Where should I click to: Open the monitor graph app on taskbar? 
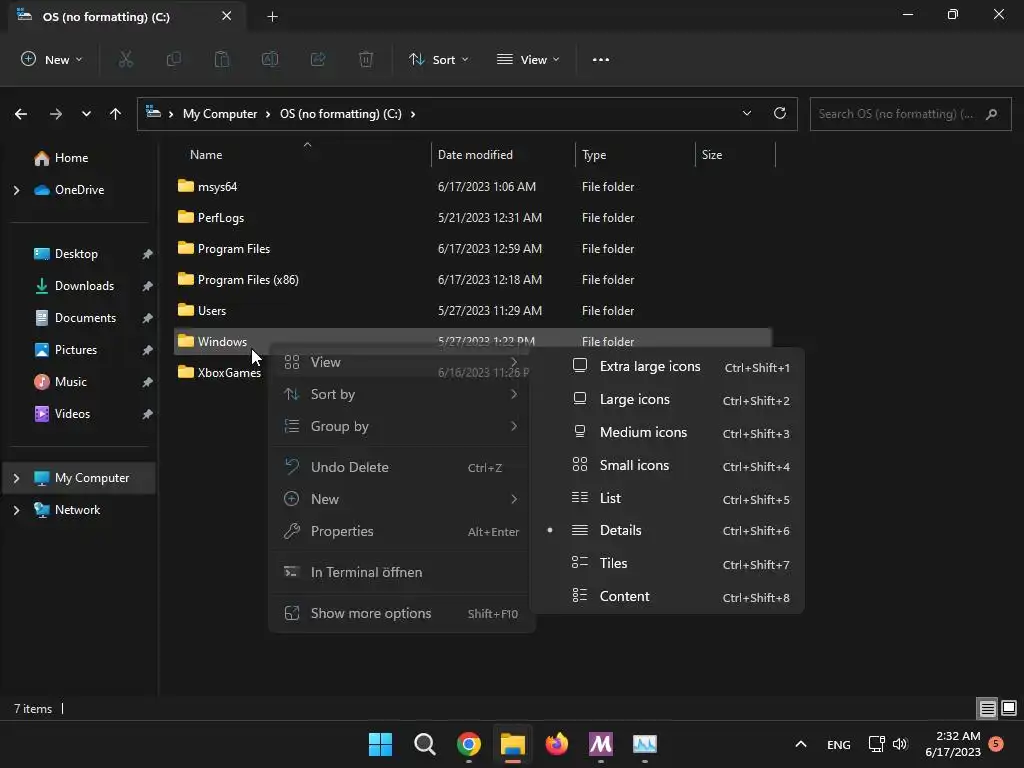(x=645, y=744)
